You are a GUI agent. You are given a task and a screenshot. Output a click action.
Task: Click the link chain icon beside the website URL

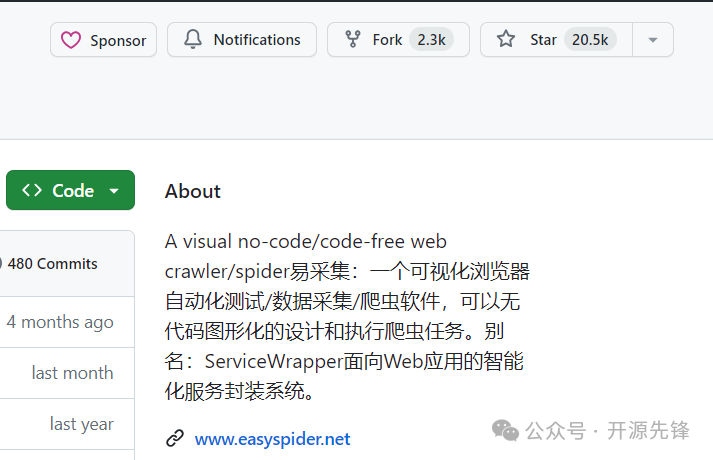(175, 439)
